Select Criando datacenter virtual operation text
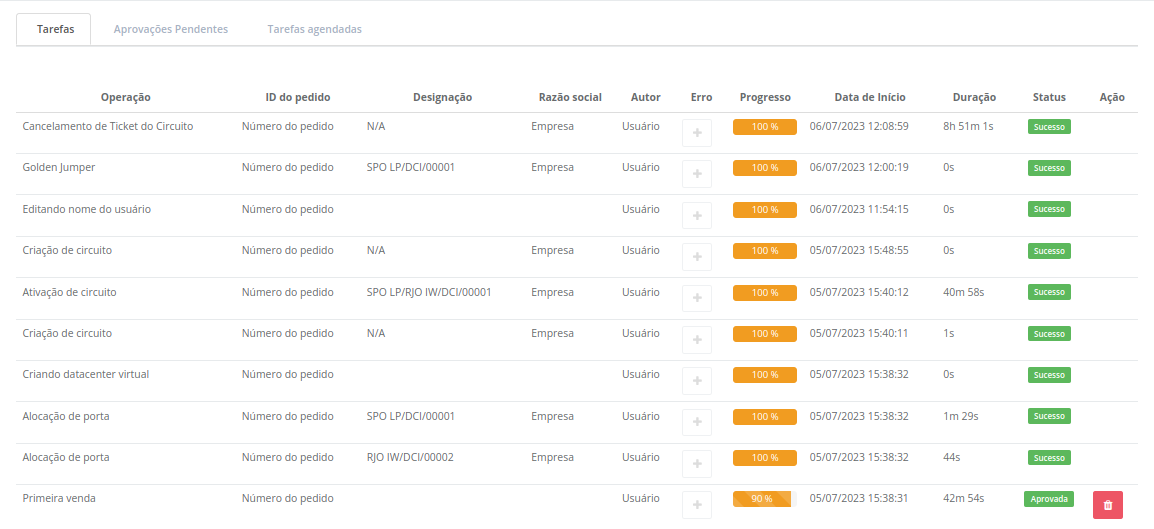 pos(86,374)
